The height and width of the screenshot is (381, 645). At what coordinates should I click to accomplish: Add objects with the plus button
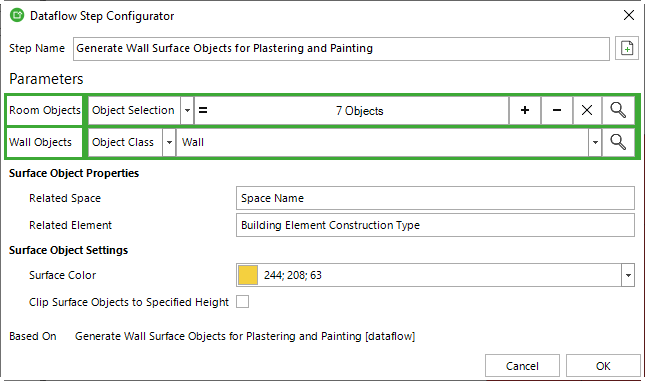(525, 110)
